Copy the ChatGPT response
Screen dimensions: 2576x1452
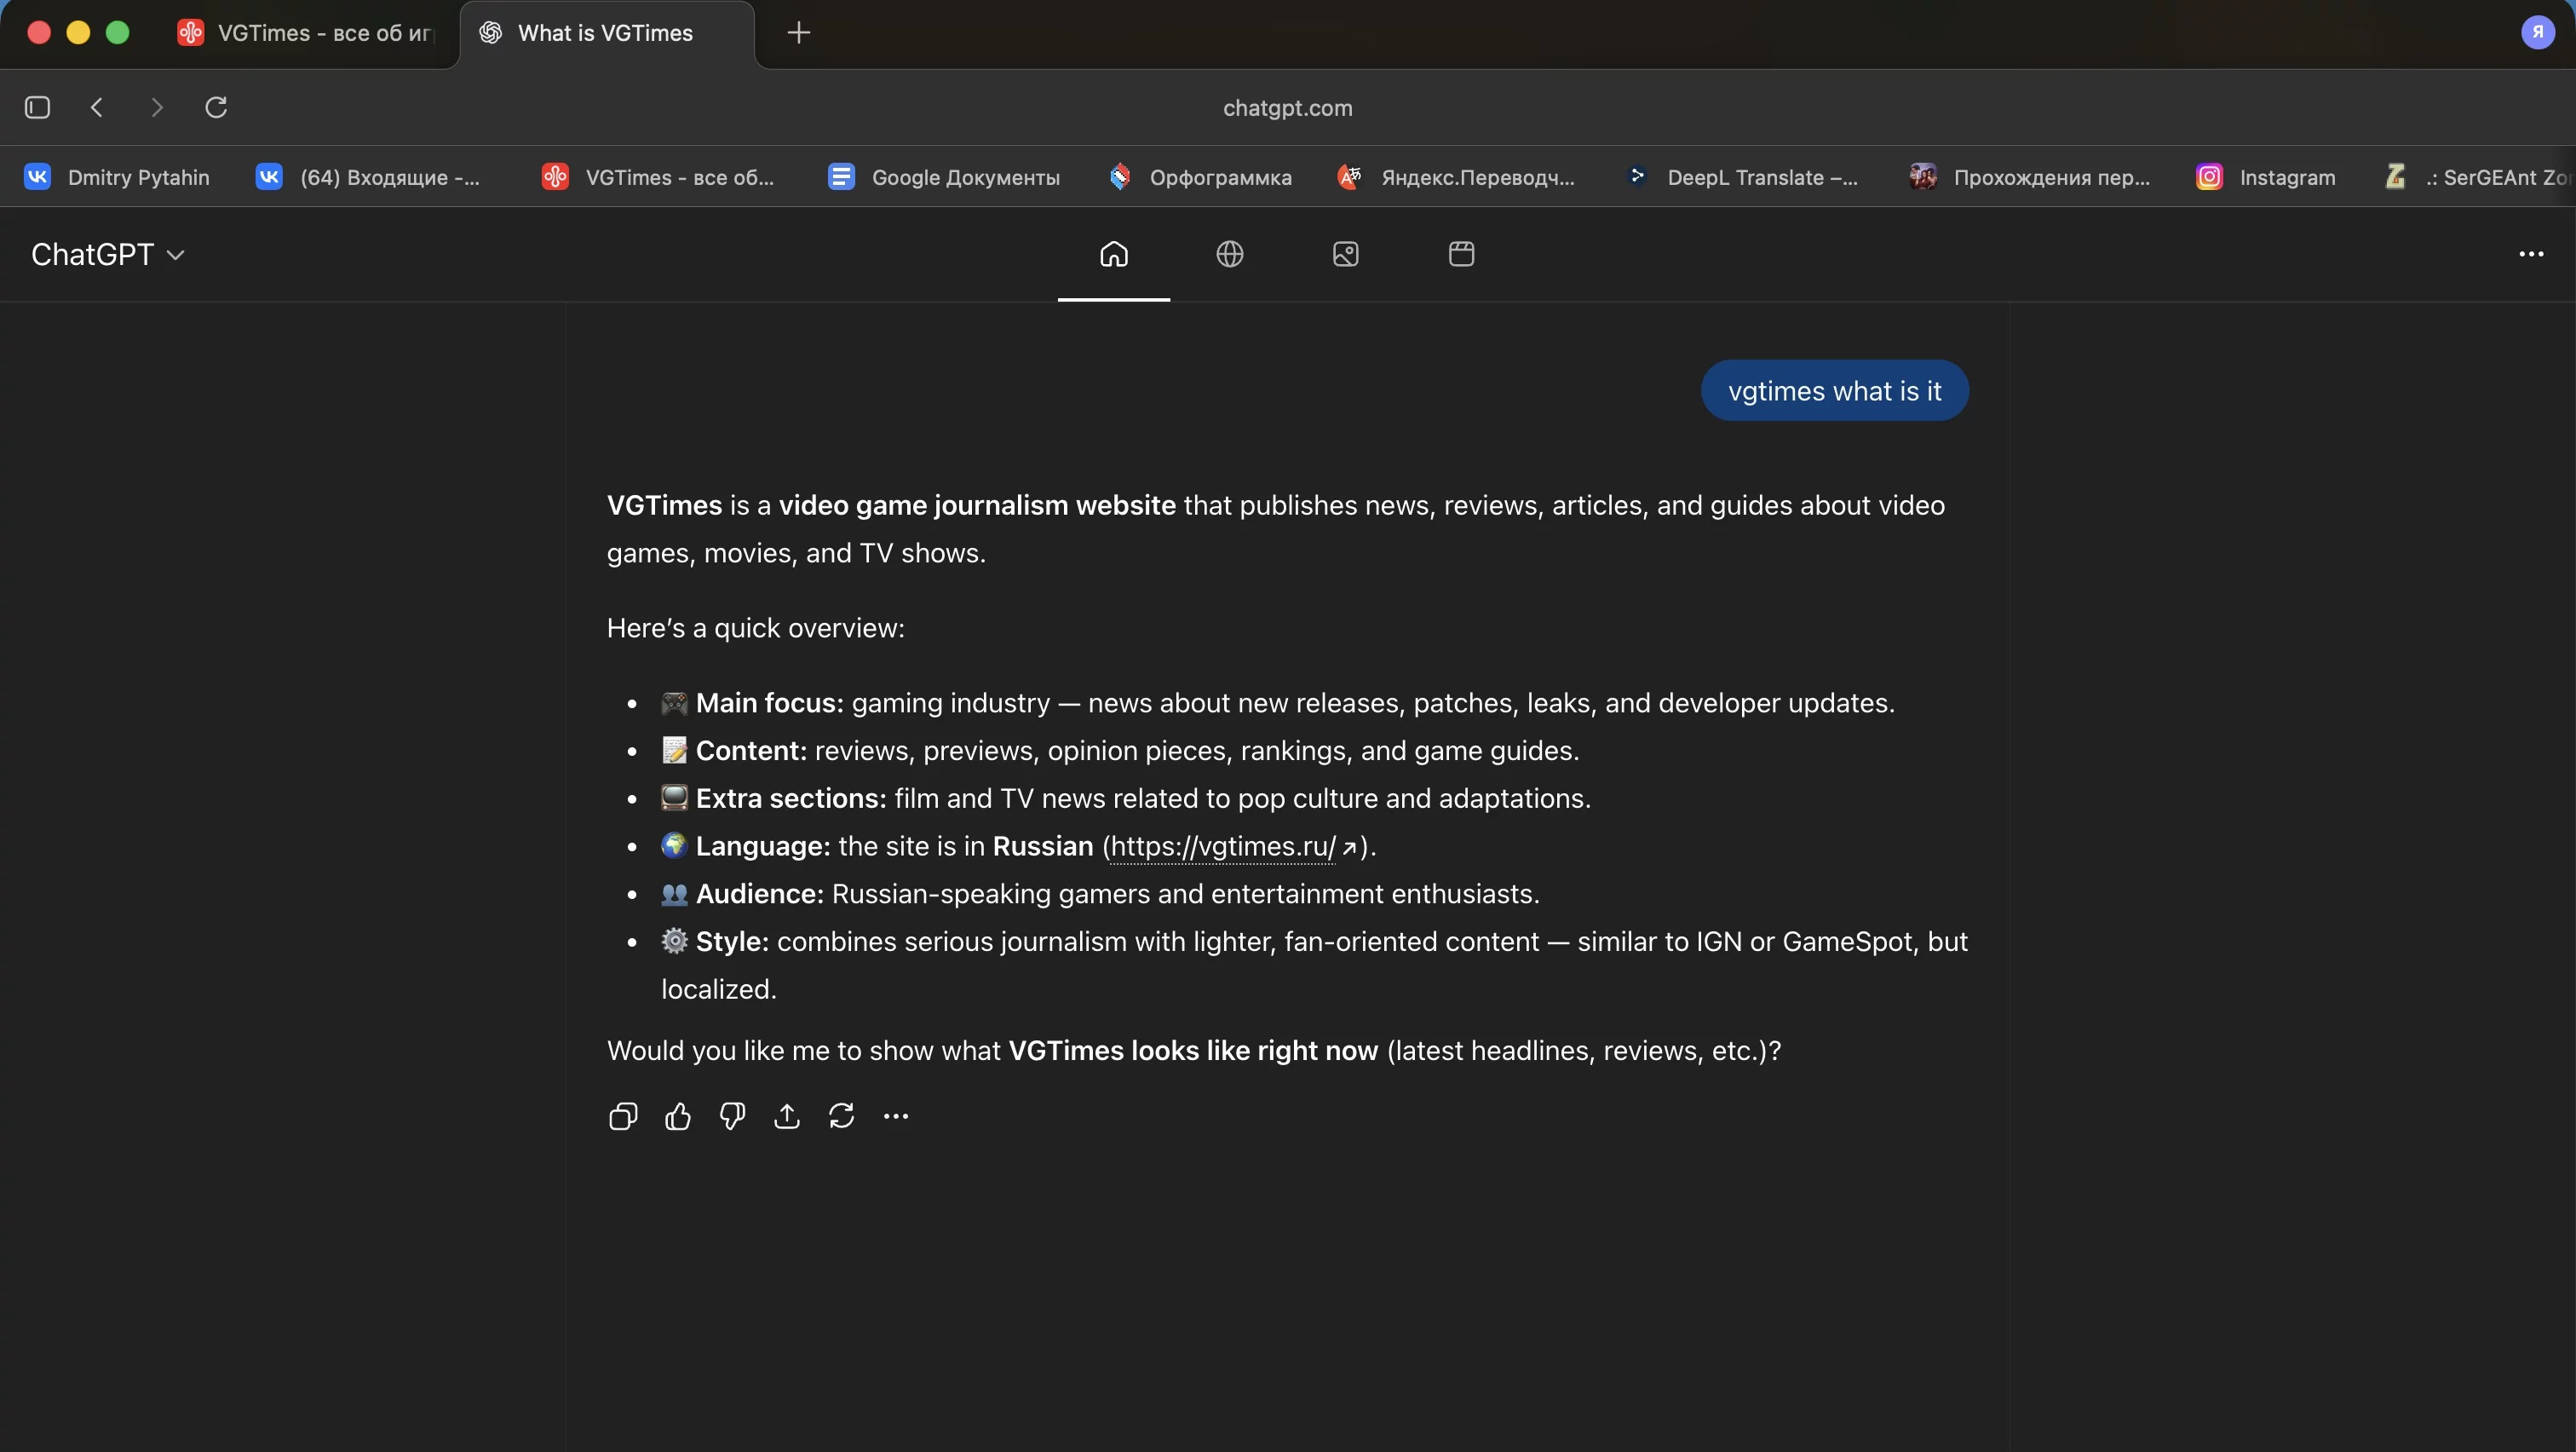pyautogui.click(x=622, y=1116)
